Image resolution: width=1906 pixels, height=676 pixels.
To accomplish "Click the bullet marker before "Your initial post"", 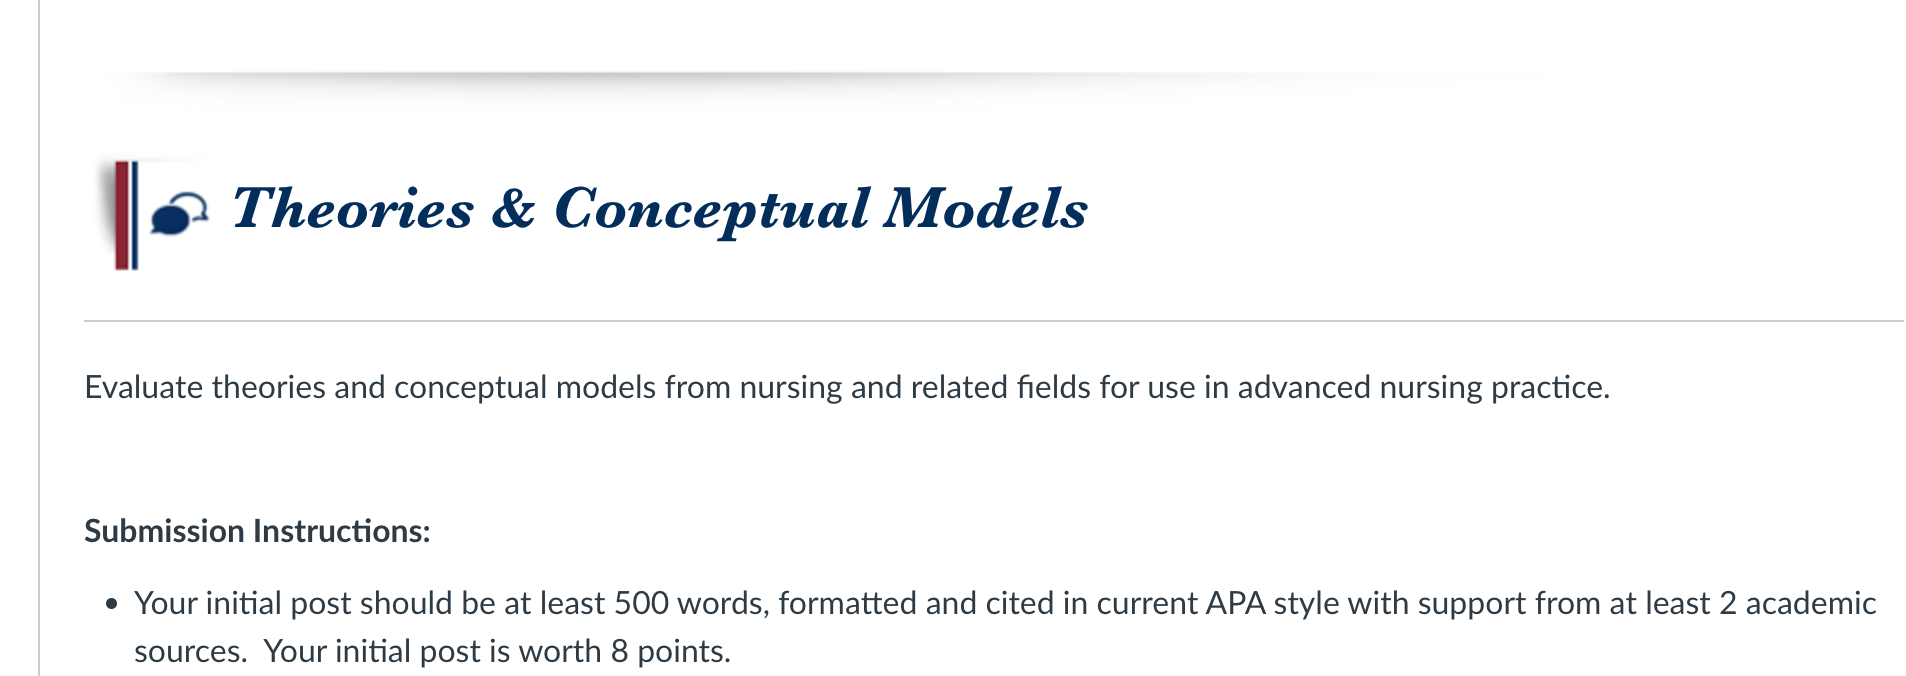I will [112, 605].
